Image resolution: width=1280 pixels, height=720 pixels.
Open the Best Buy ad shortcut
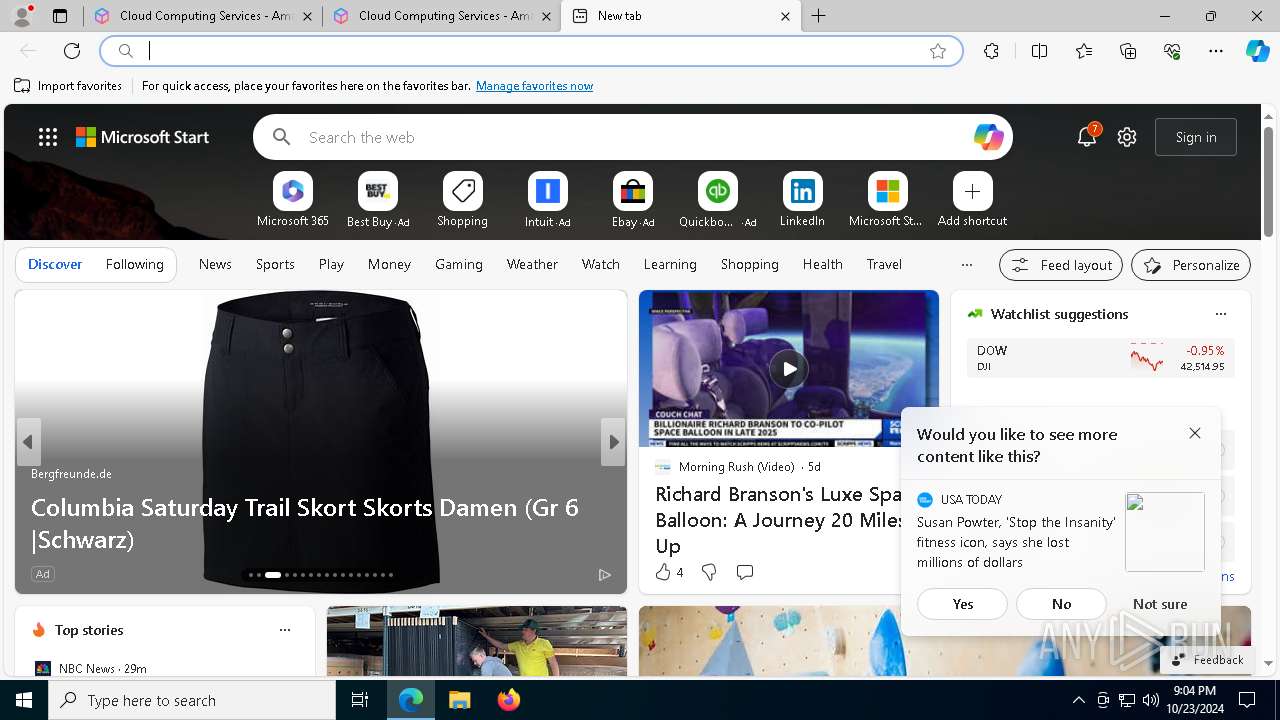click(x=377, y=200)
